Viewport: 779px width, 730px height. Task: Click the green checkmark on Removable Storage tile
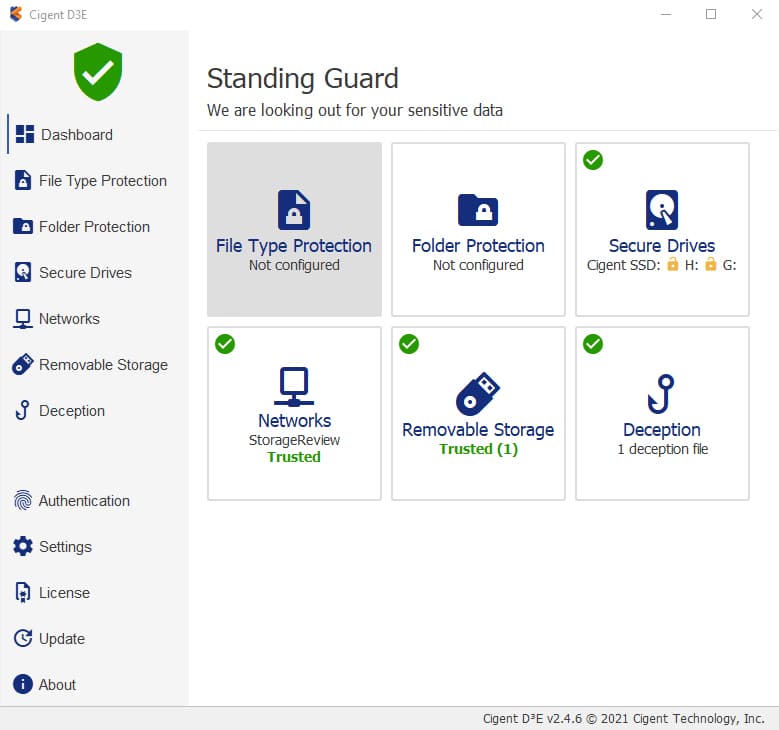point(409,344)
